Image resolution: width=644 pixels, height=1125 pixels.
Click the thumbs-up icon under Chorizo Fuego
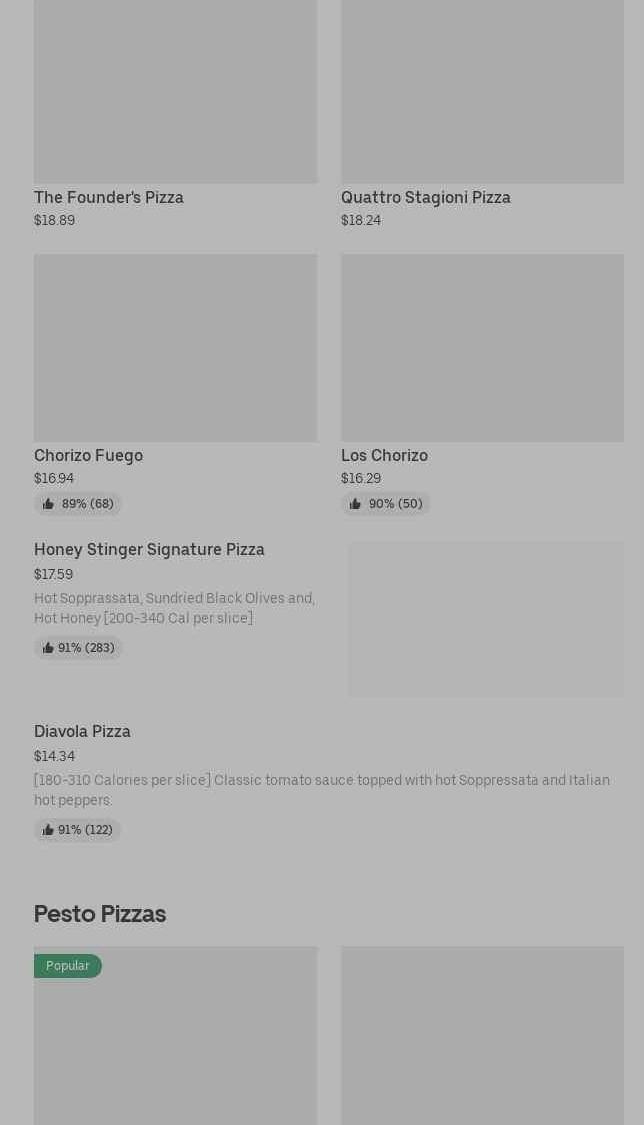[x=48, y=504]
